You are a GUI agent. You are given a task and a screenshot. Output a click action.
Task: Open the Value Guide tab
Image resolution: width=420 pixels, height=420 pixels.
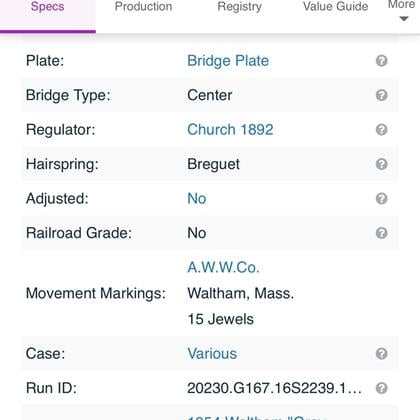pos(335,7)
